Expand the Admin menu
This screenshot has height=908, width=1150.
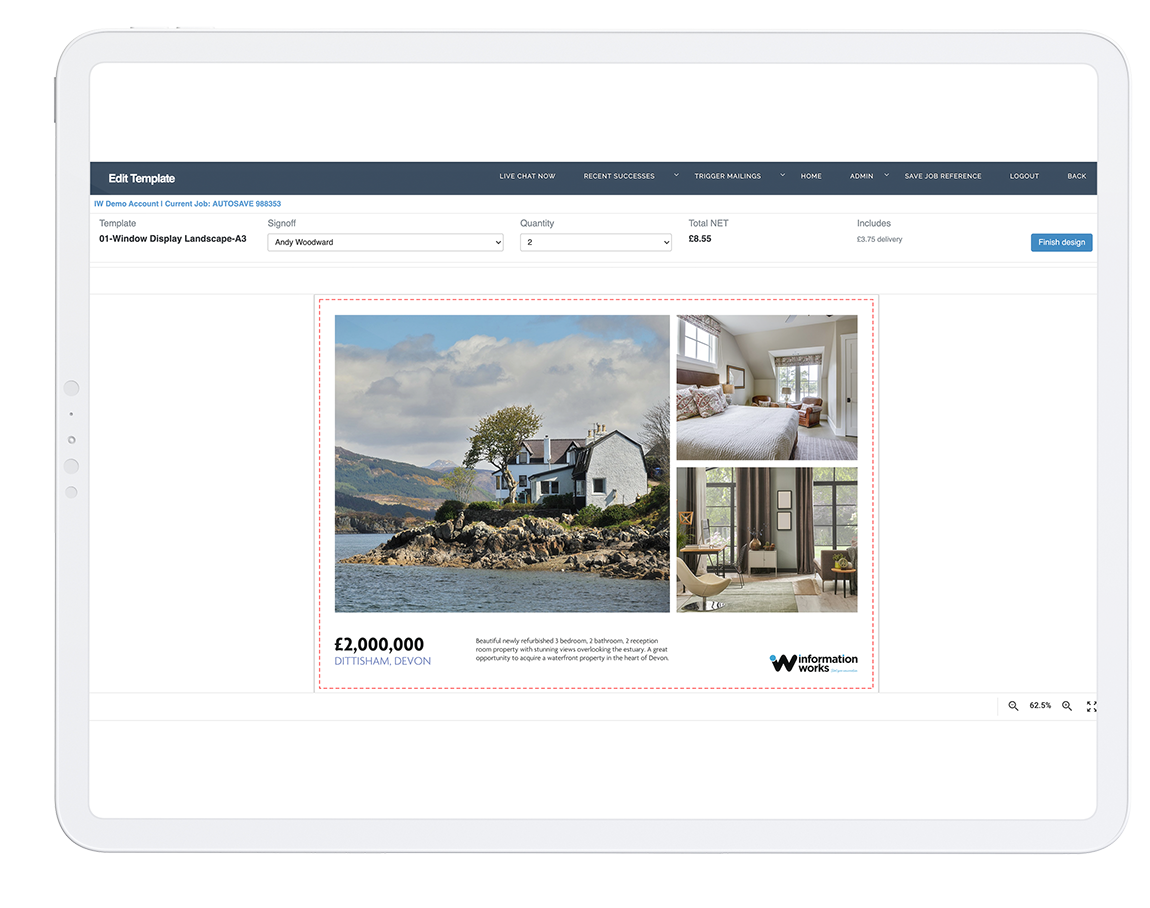pos(862,176)
